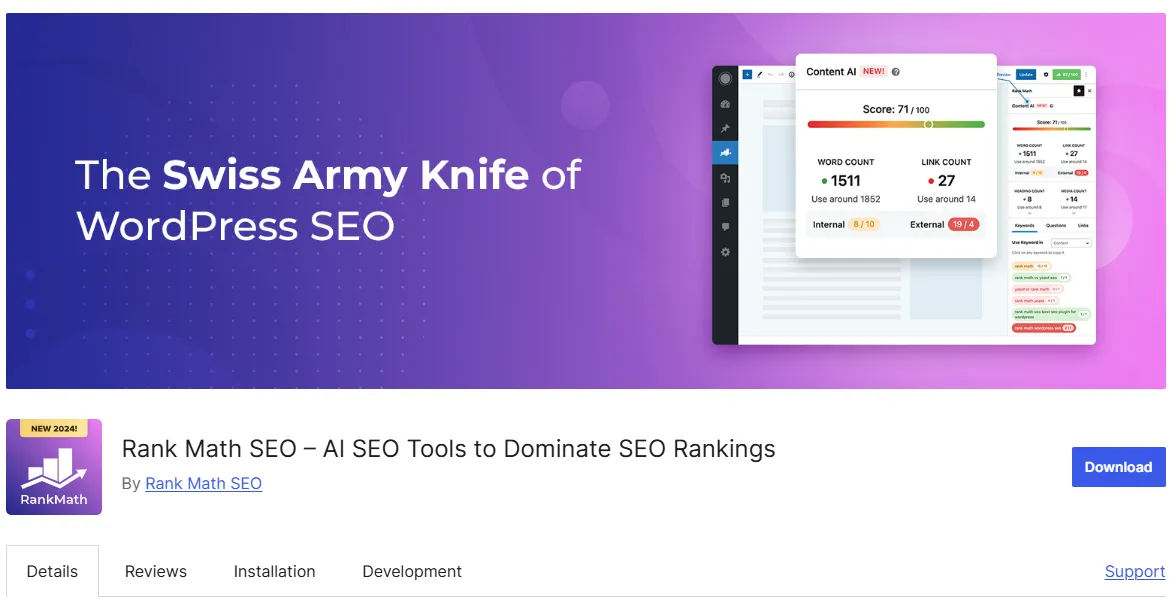Click the NEW! badge next to Content AI
1176x615 pixels.
(874, 71)
